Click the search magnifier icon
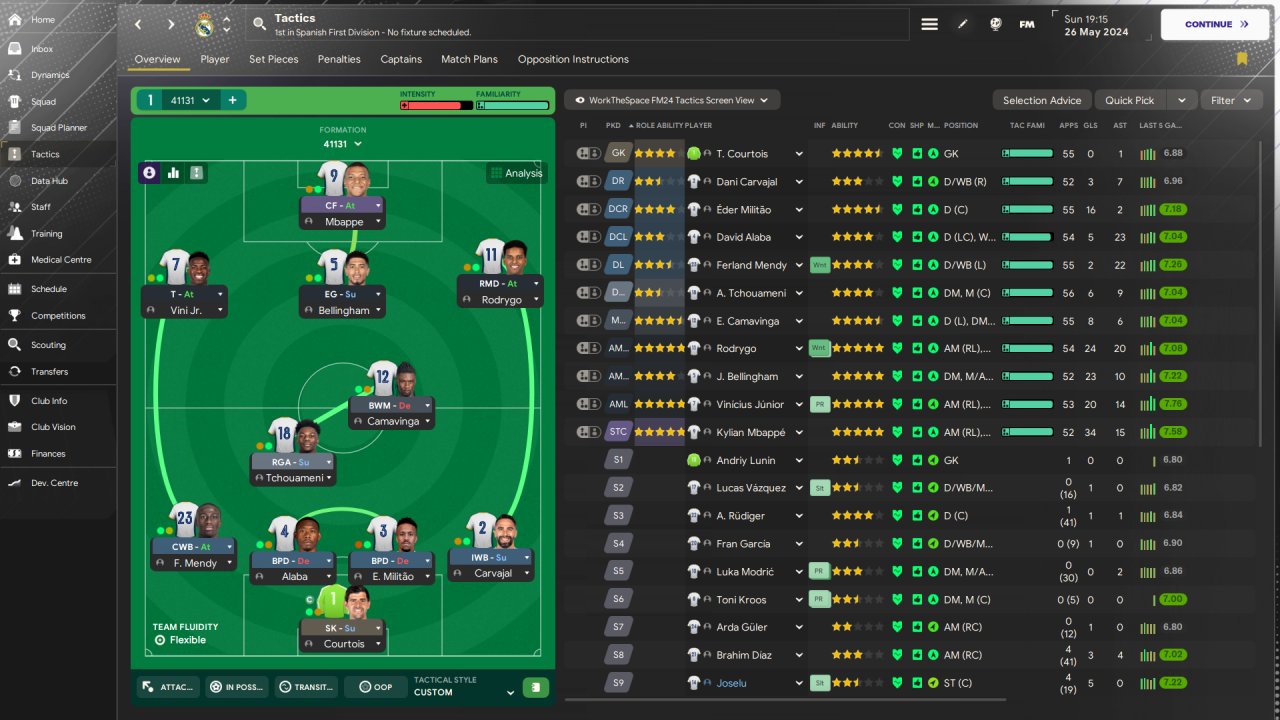The height and width of the screenshot is (720, 1280). click(x=260, y=24)
